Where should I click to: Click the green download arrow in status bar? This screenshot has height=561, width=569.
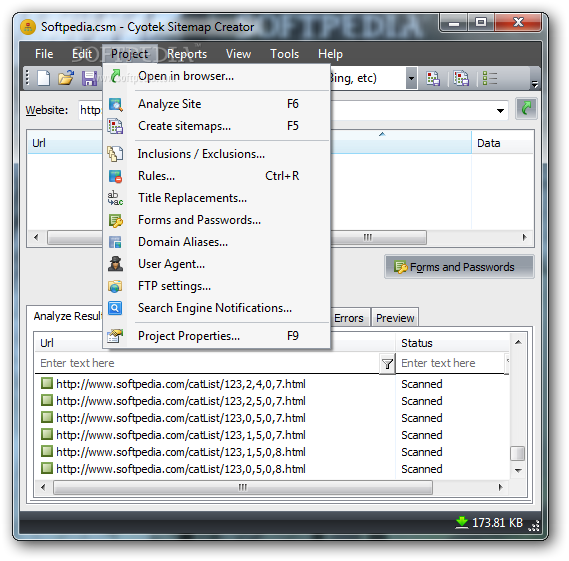pos(462,522)
